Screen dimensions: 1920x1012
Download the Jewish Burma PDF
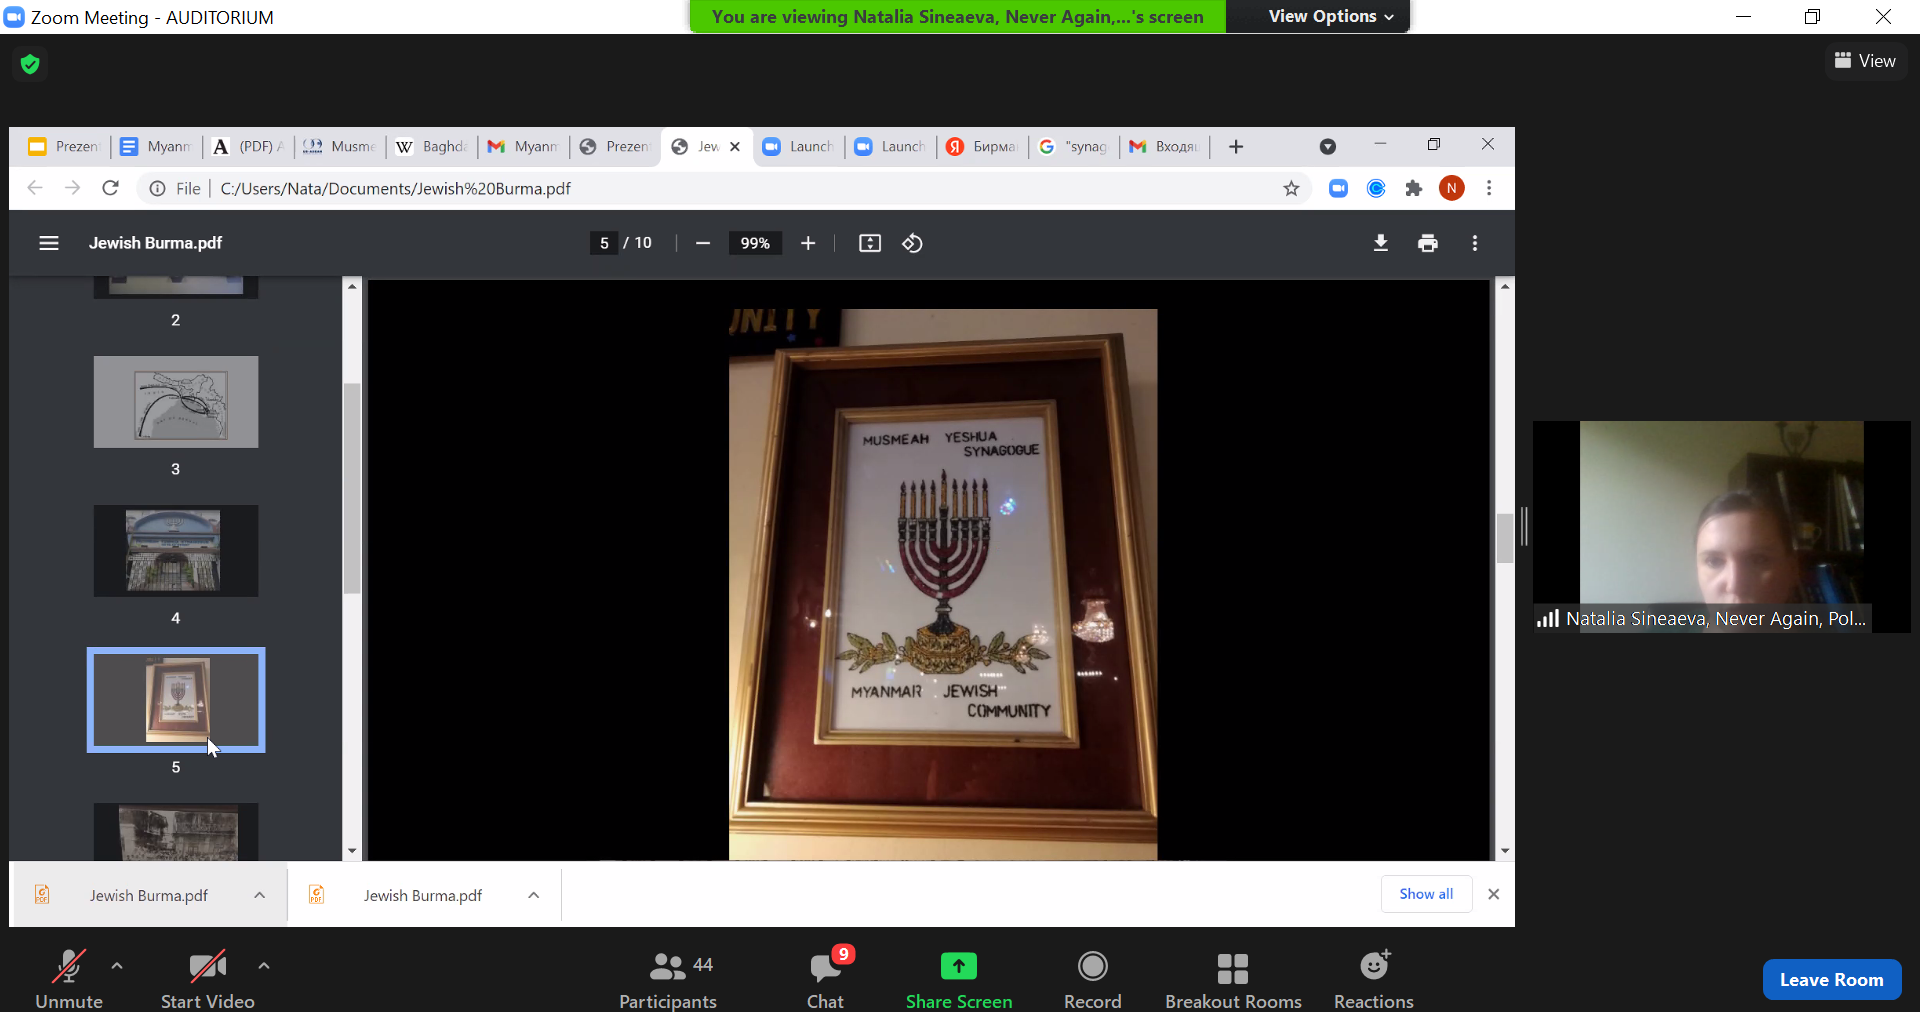pyautogui.click(x=1380, y=243)
